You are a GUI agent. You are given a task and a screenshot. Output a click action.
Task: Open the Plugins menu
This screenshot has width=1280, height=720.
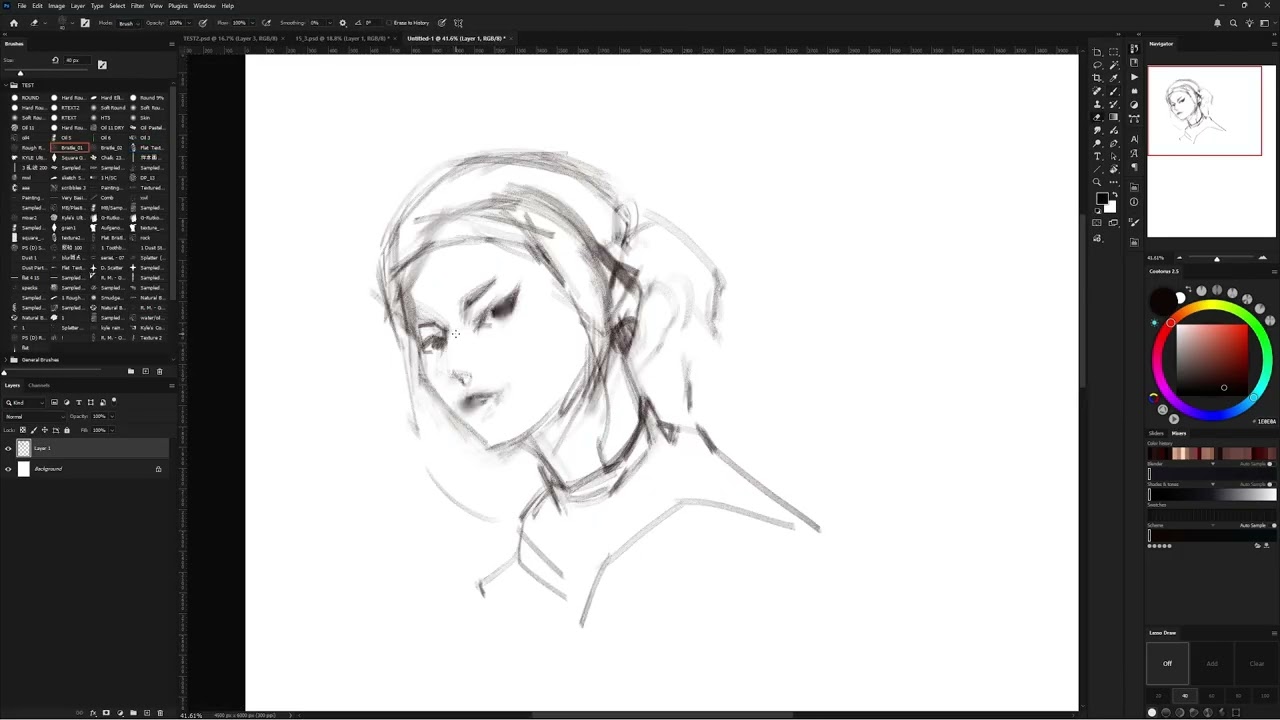point(178,6)
